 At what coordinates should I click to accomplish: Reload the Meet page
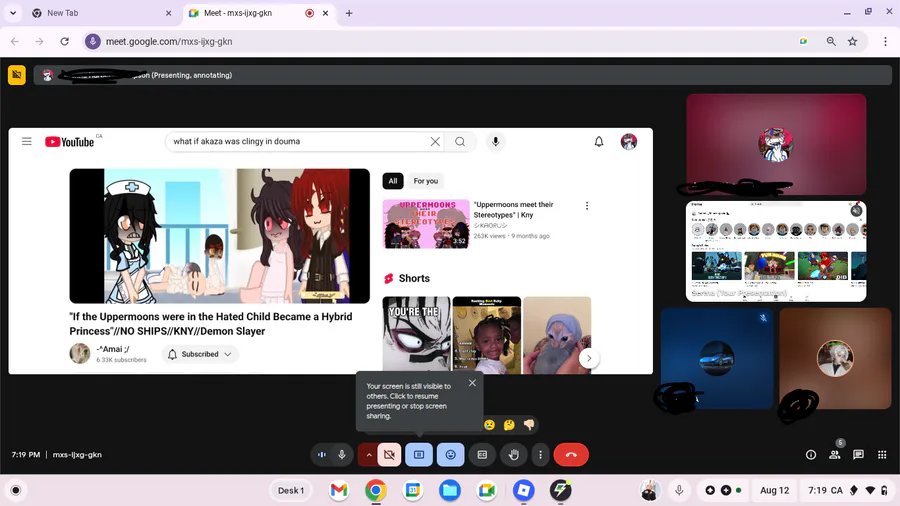click(64, 41)
